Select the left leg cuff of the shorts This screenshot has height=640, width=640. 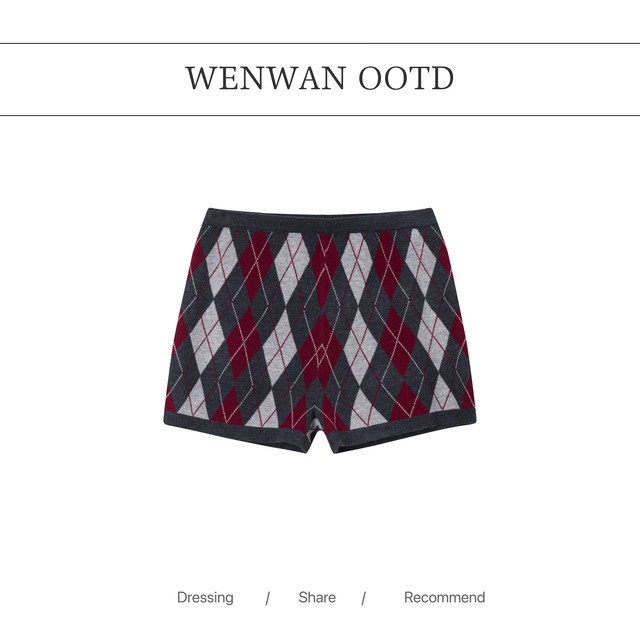click(239, 434)
